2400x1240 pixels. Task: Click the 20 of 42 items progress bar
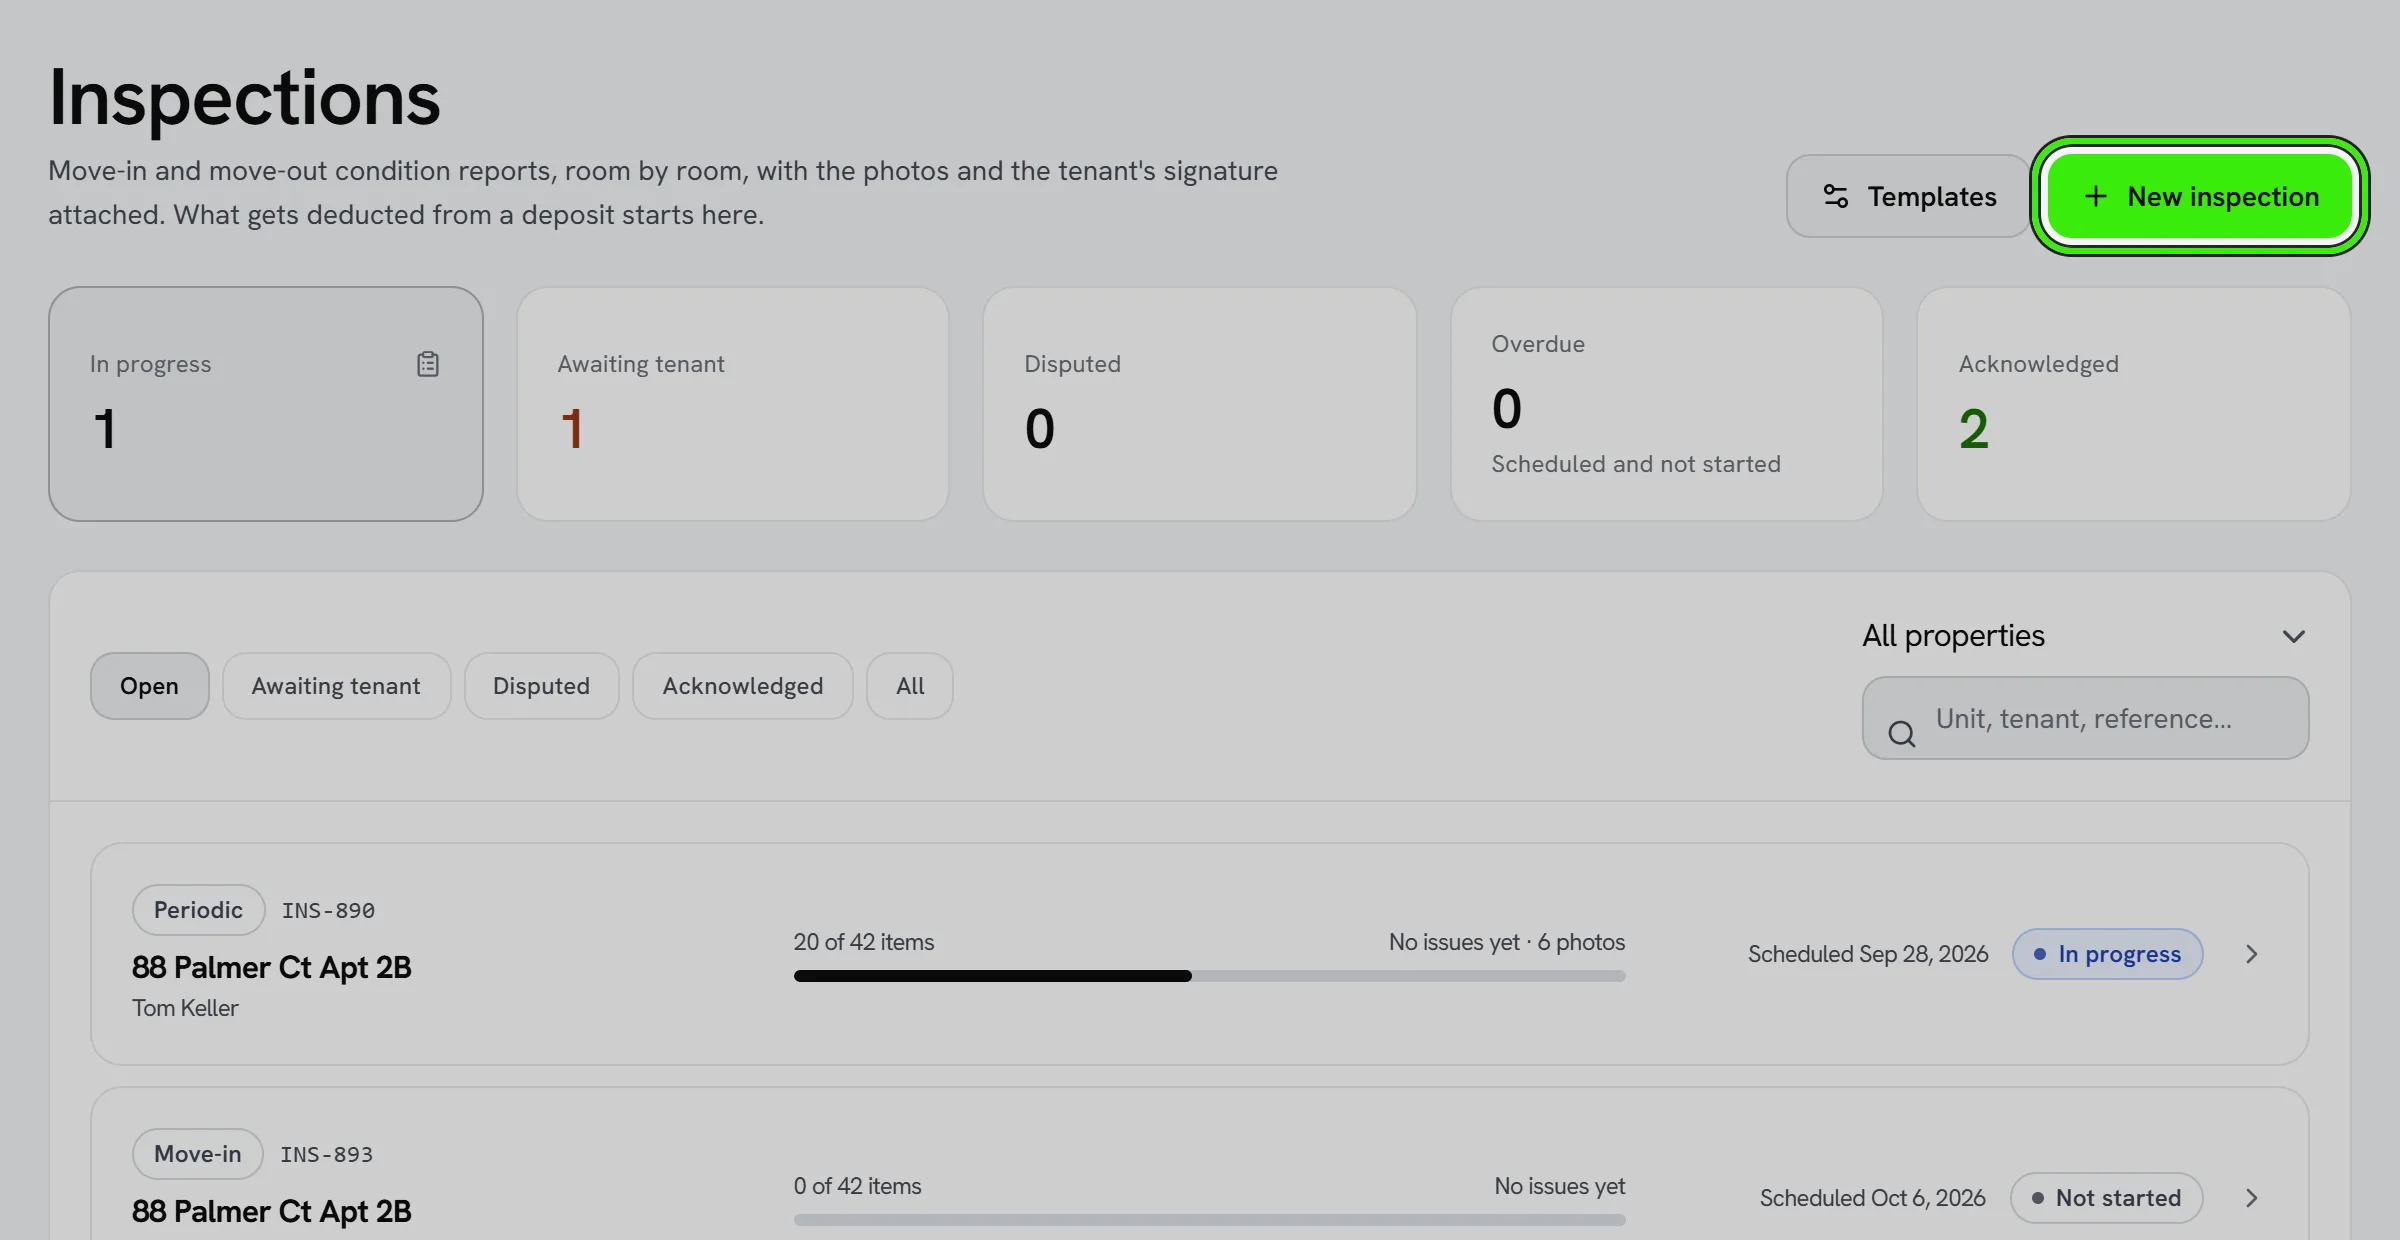coord(1209,976)
